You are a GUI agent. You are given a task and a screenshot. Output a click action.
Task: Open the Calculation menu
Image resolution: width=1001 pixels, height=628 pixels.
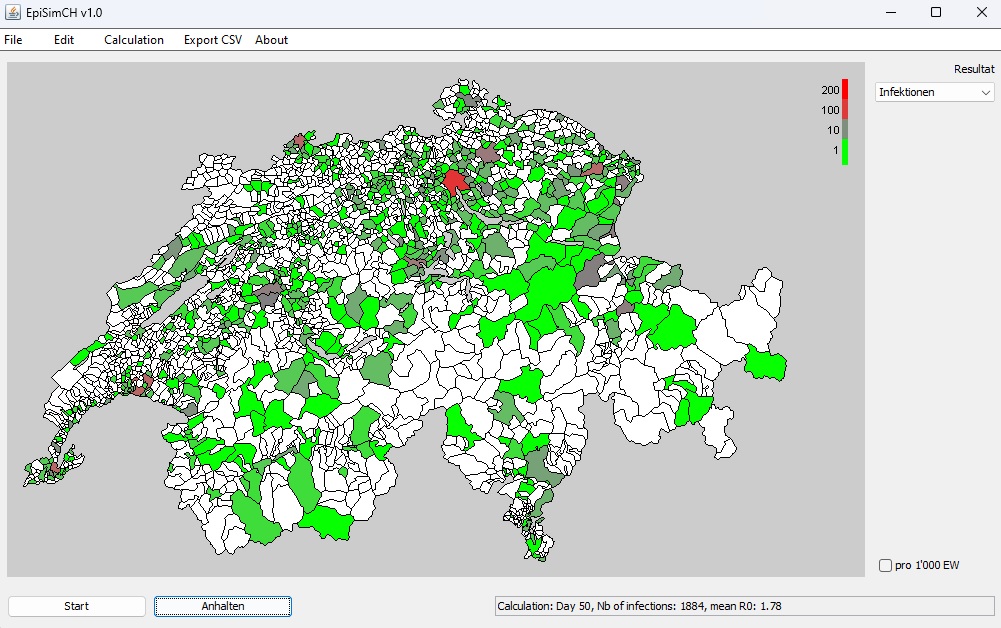pyautogui.click(x=133, y=39)
